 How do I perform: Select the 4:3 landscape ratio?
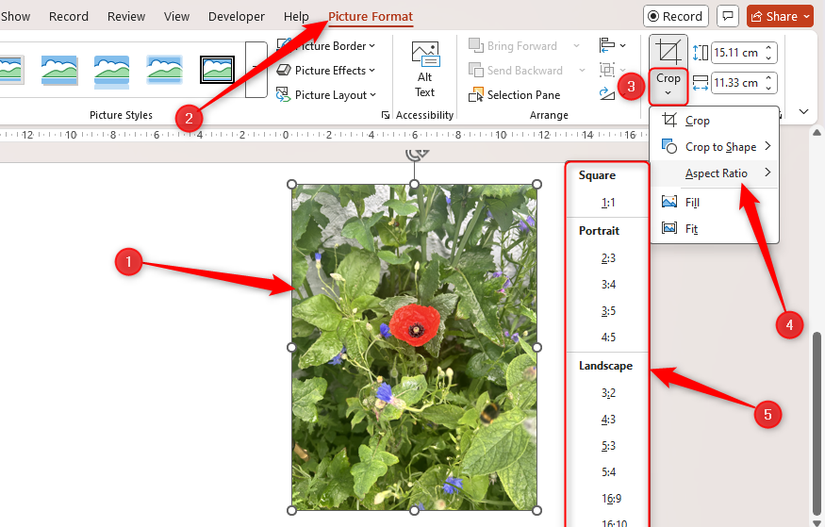tap(608, 419)
